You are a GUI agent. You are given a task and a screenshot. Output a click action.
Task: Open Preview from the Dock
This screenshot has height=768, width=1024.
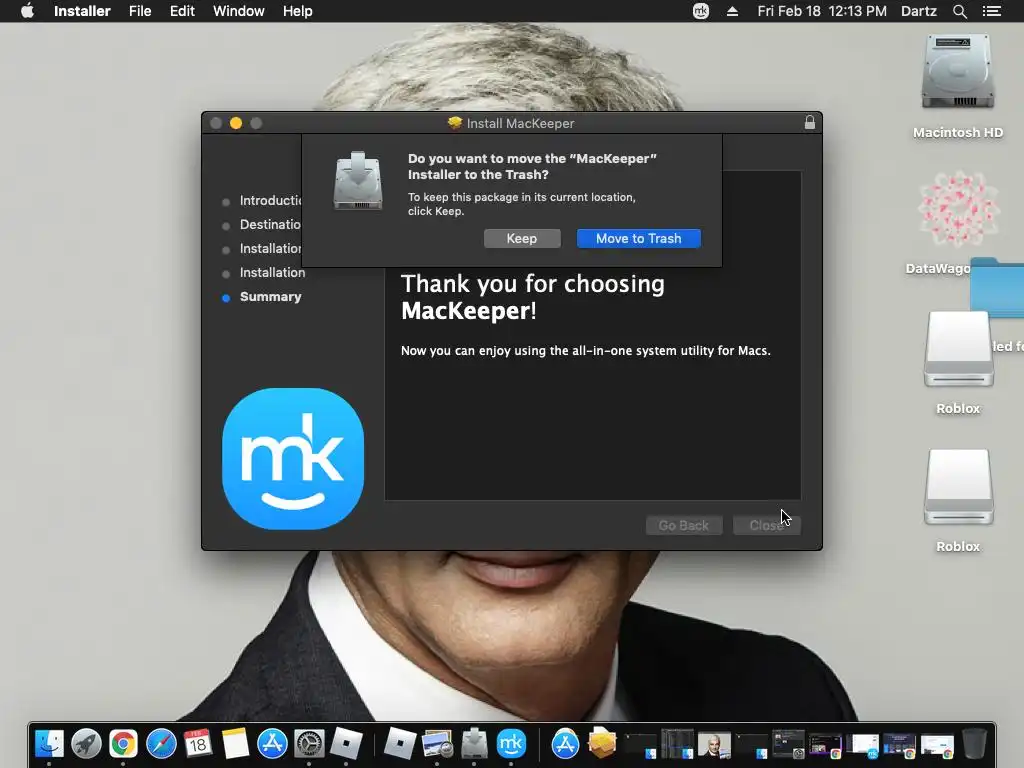437,743
